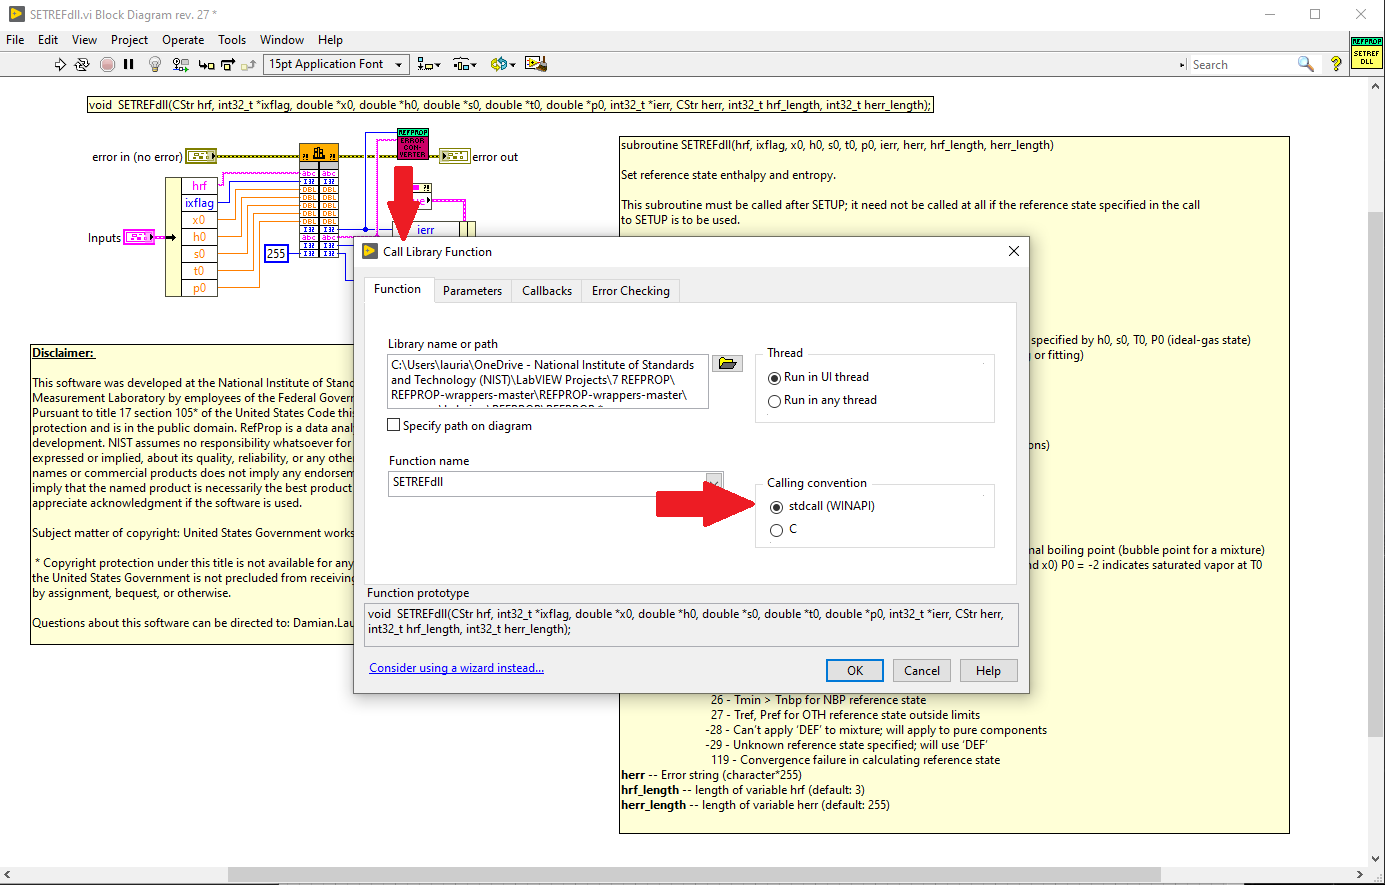Screen dimensions: 1385x885
Task: Select the 'Run in any thread' radio button
Action: click(775, 400)
